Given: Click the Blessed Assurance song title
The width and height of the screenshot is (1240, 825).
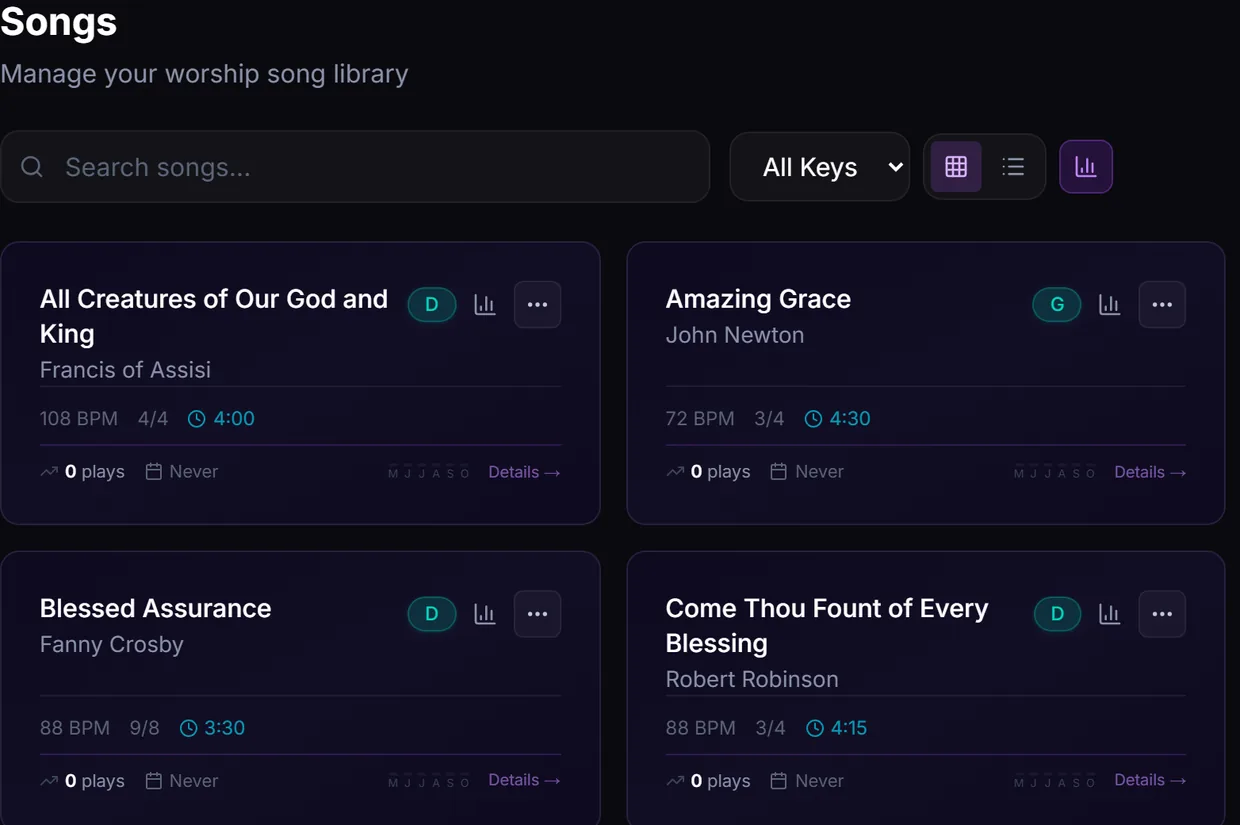Looking at the screenshot, I should pyautogui.click(x=155, y=608).
